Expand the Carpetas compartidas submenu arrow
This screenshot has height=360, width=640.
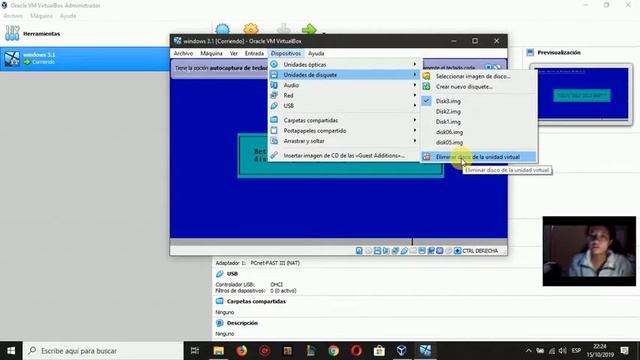pos(415,120)
